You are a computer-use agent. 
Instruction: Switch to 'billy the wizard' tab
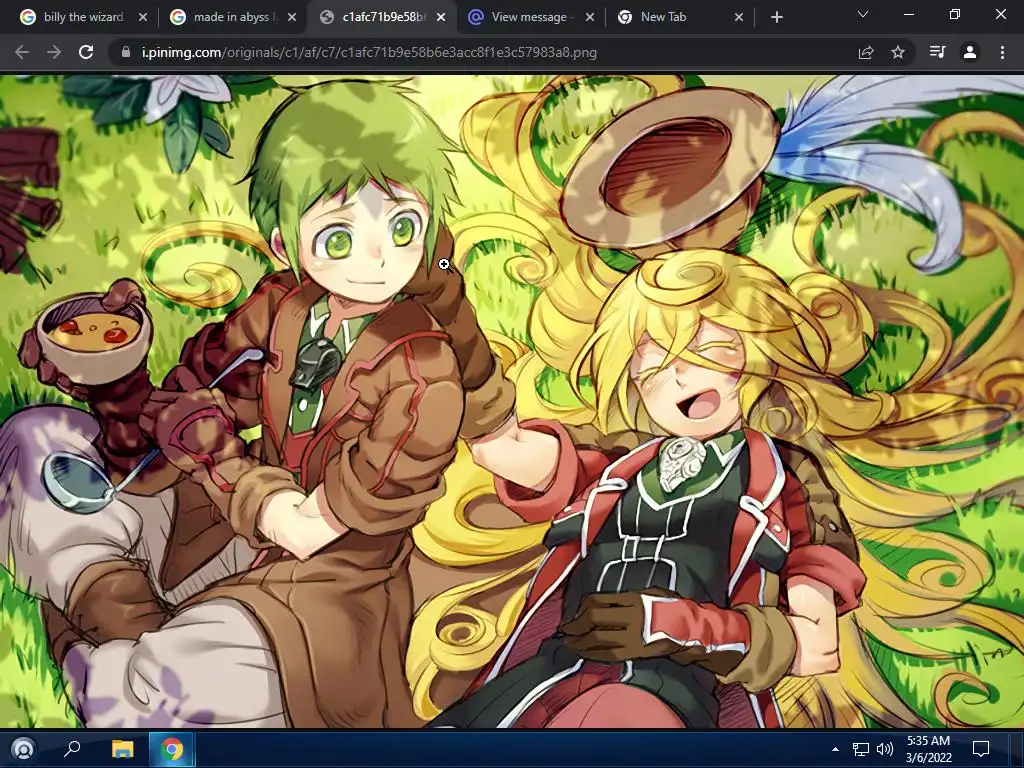click(83, 17)
